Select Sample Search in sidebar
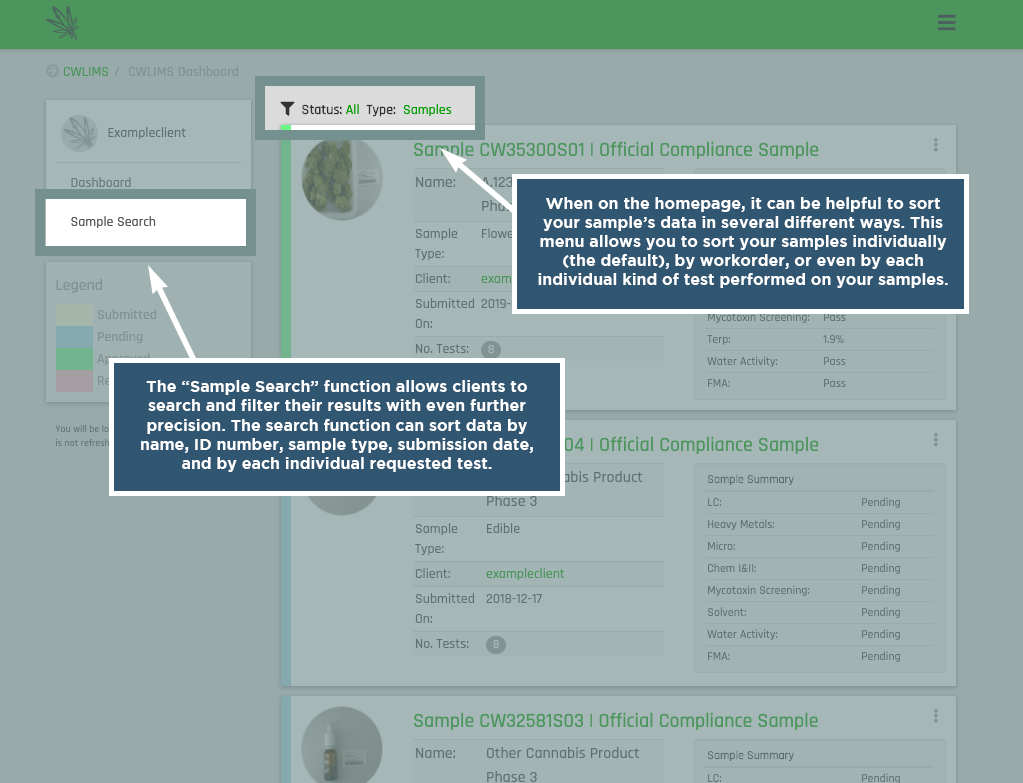 tap(145, 222)
